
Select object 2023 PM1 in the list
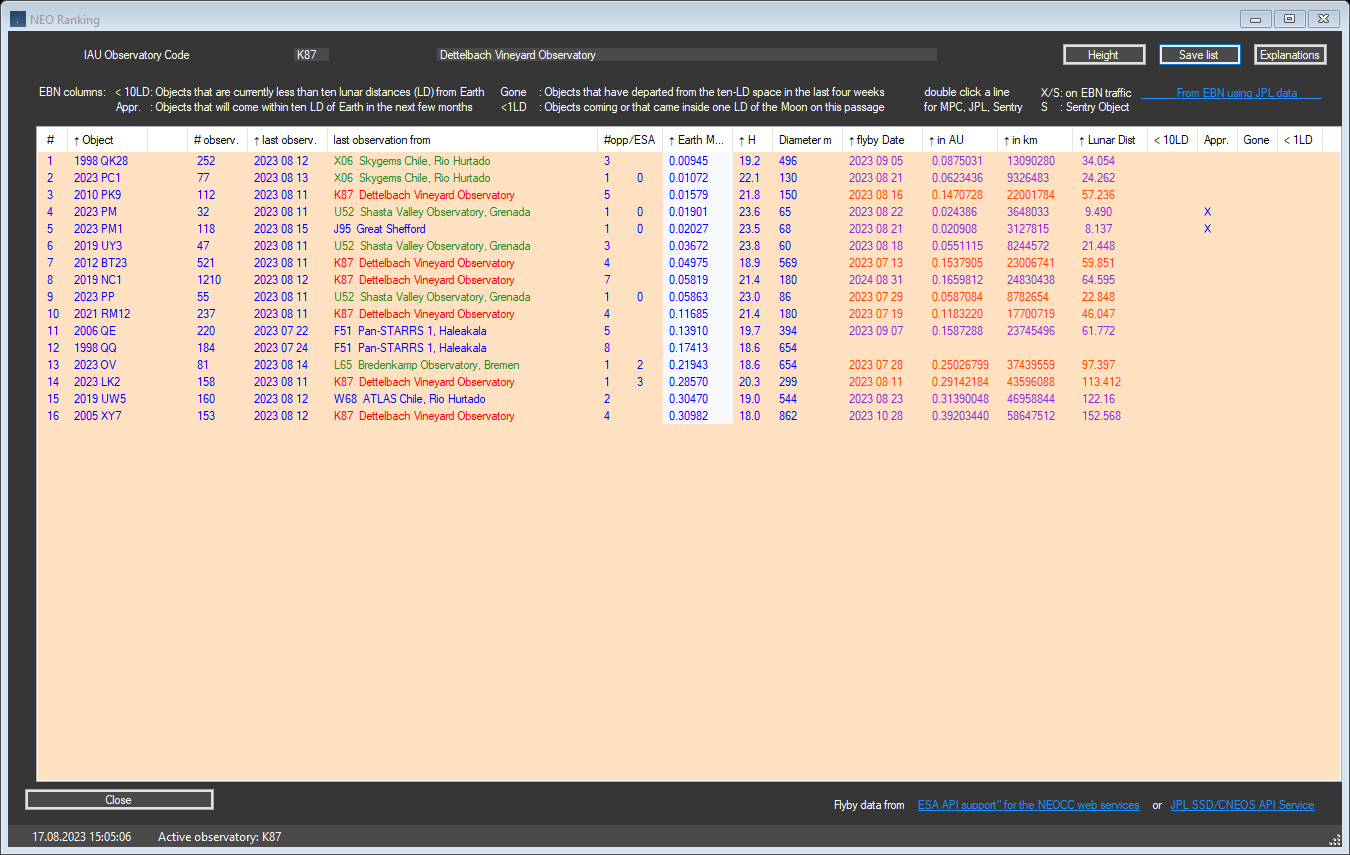(98, 229)
